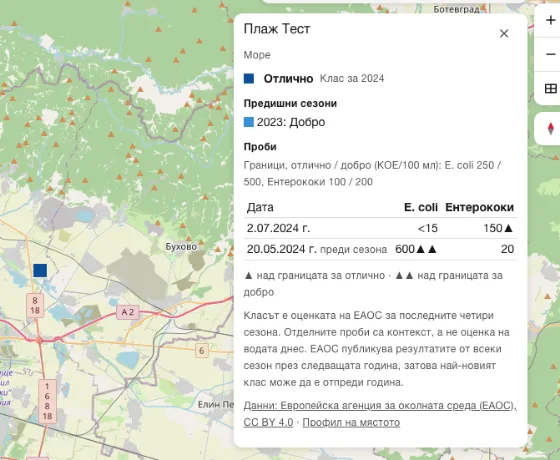The image size is (560, 460).
Task: Select the blue square beach marker on map
Action: [x=40, y=270]
